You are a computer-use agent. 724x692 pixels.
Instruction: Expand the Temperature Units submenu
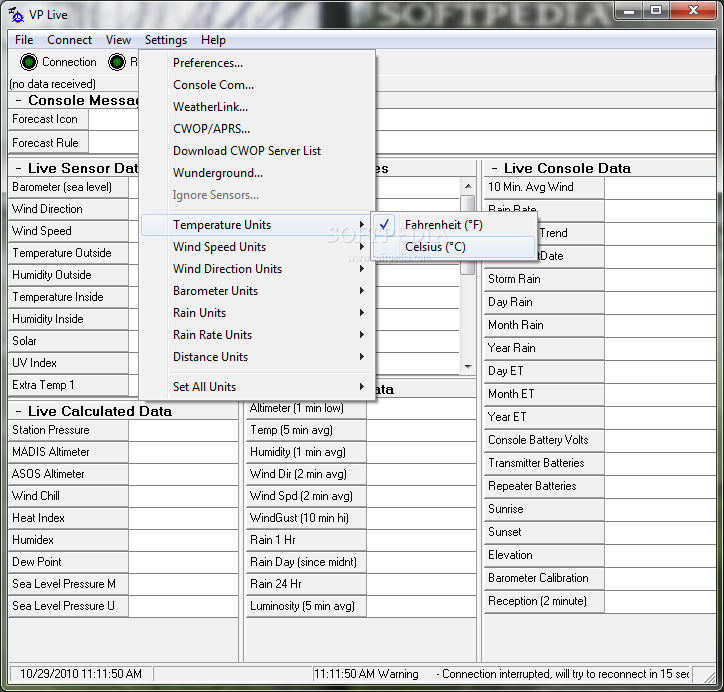pyautogui.click(x=258, y=225)
